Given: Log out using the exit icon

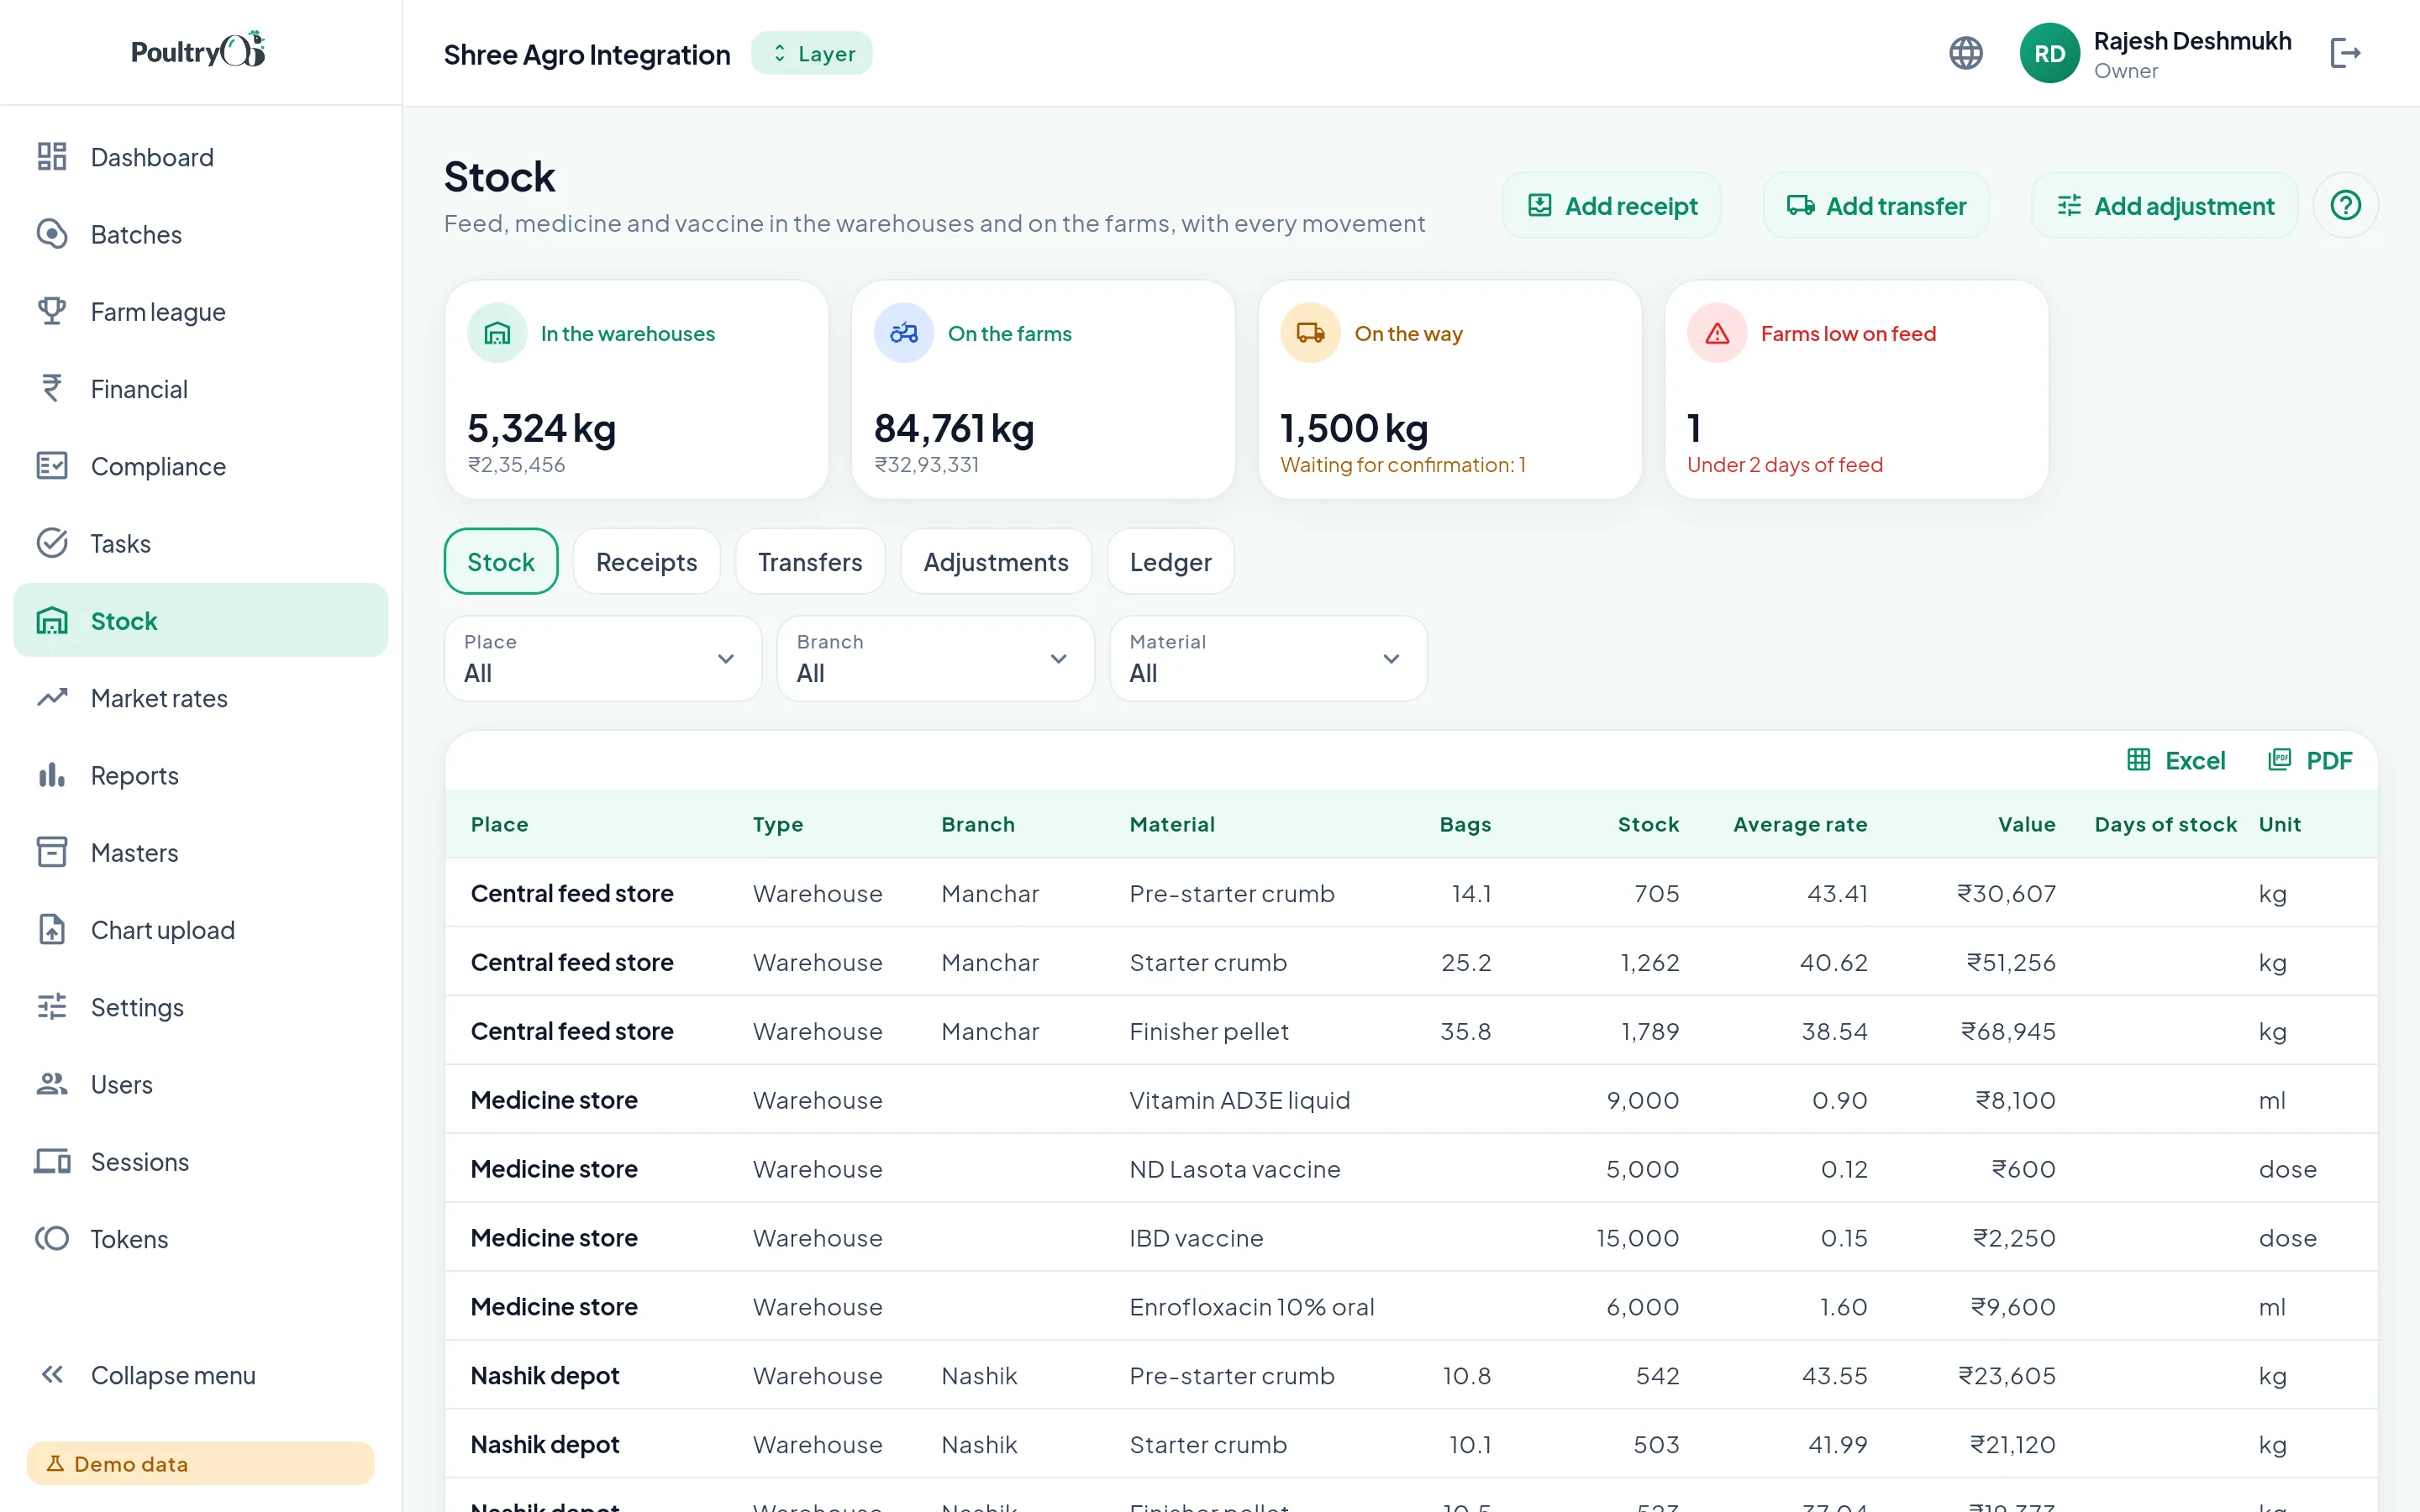Looking at the screenshot, I should [2345, 53].
